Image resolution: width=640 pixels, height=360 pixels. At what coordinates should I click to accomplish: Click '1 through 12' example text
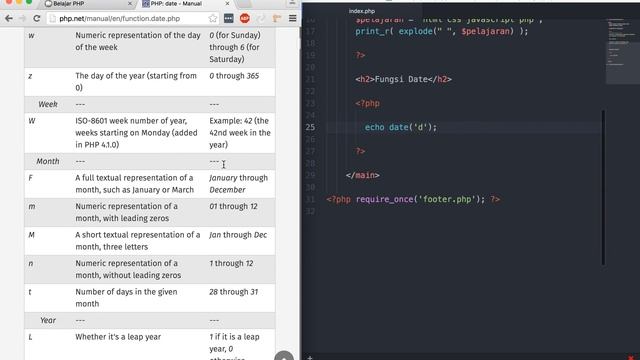[x=231, y=264]
